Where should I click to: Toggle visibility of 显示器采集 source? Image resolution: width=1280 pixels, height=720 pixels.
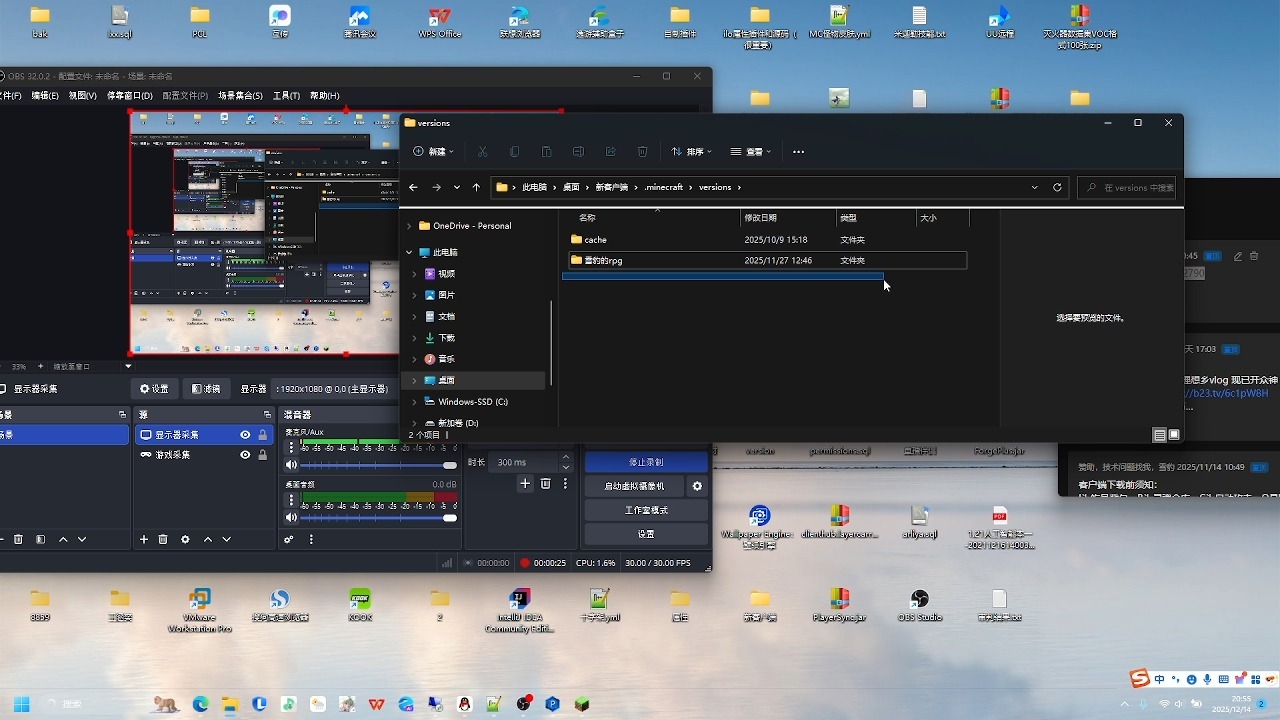click(245, 435)
